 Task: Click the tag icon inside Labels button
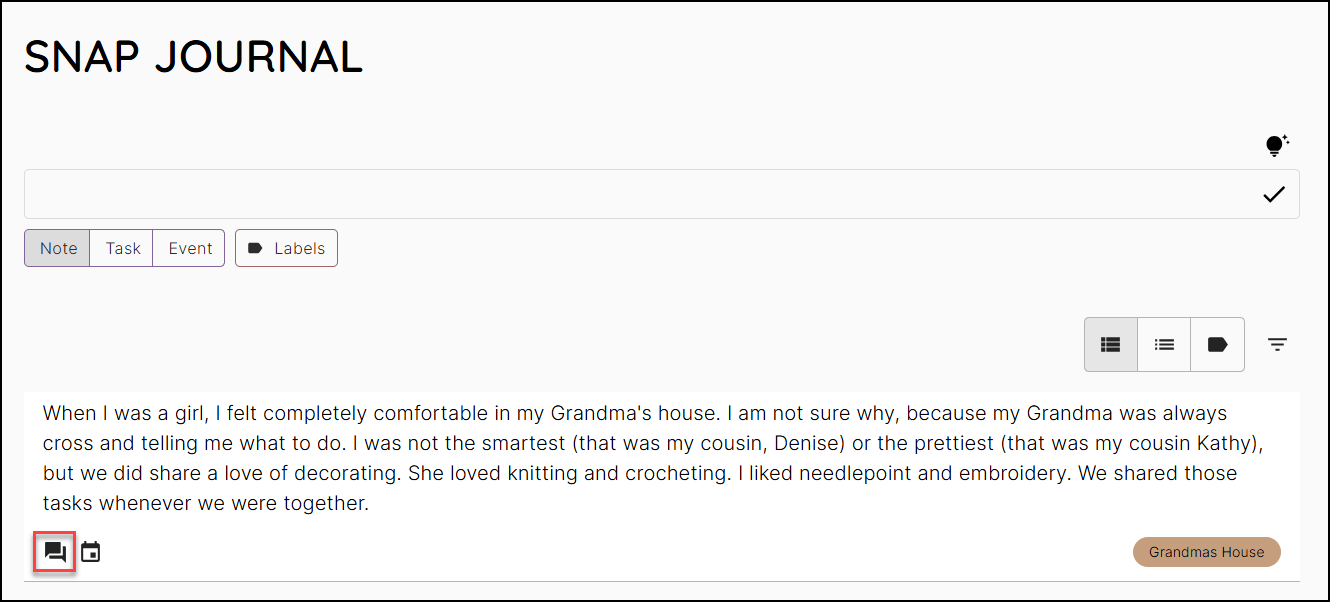pos(255,248)
